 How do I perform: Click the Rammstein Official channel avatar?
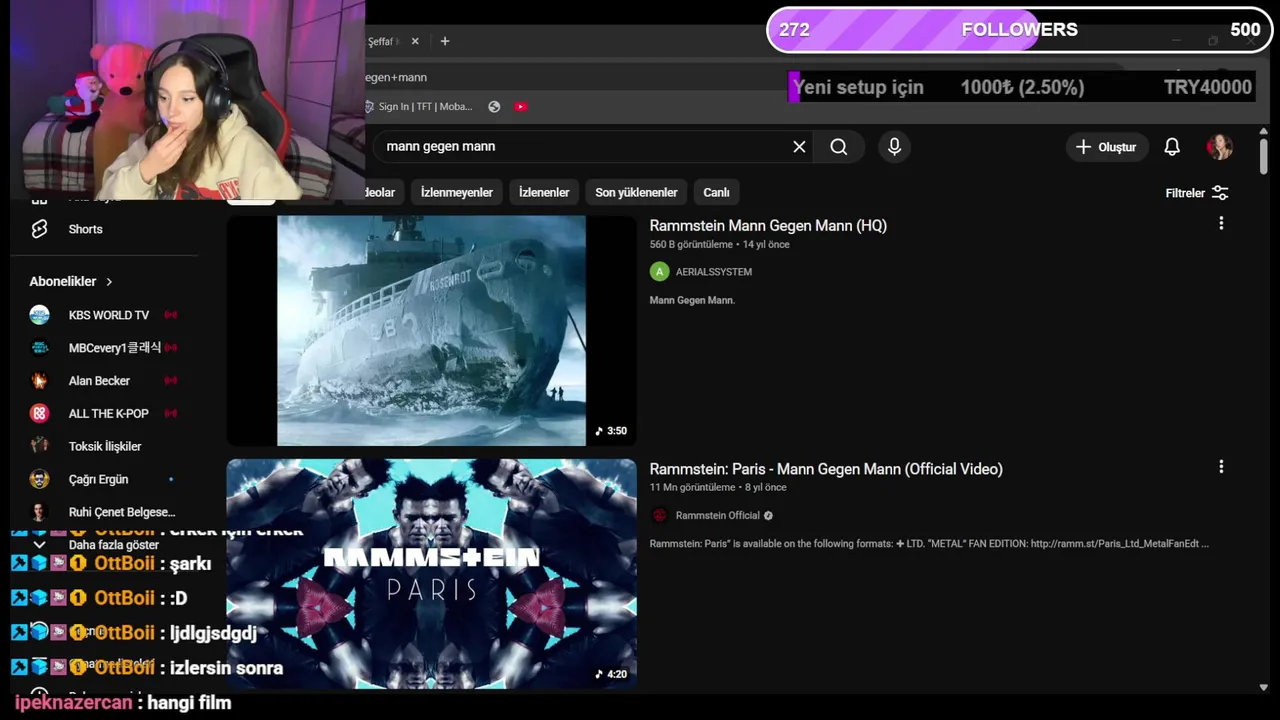(659, 516)
